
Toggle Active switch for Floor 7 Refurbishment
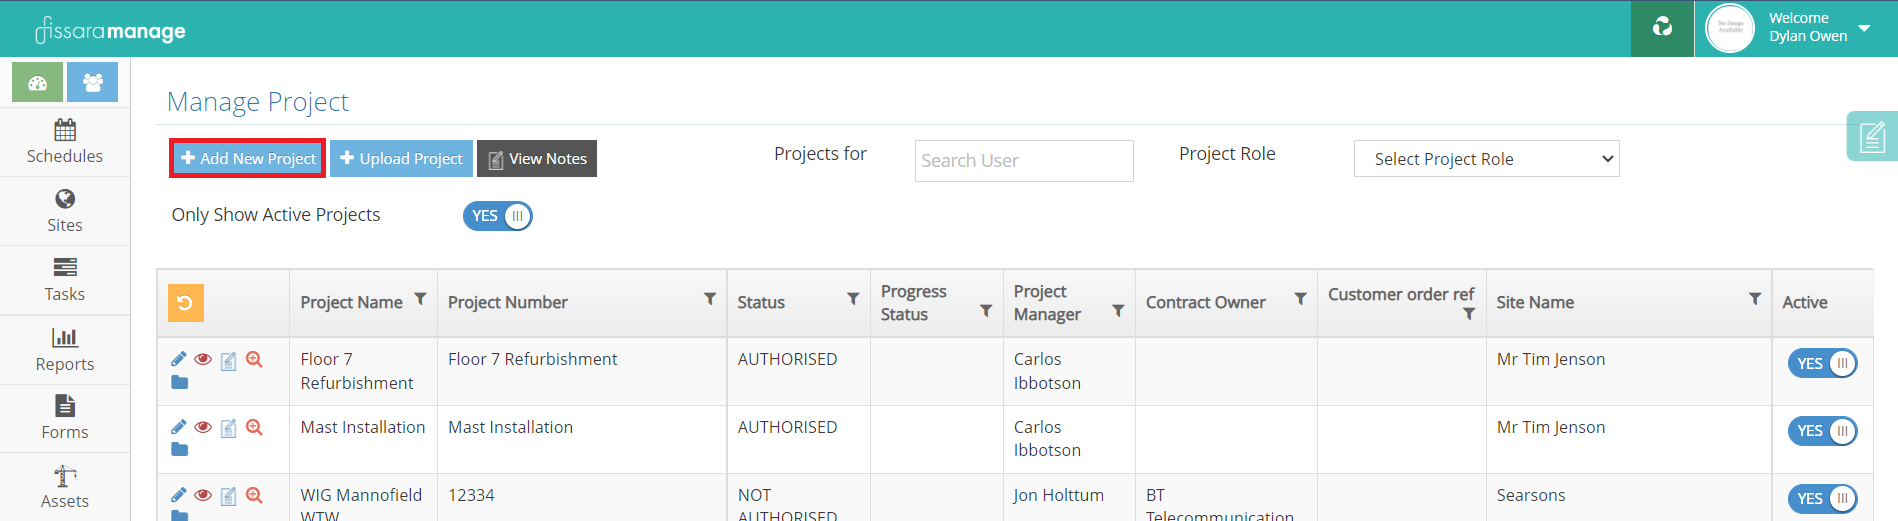click(1822, 364)
